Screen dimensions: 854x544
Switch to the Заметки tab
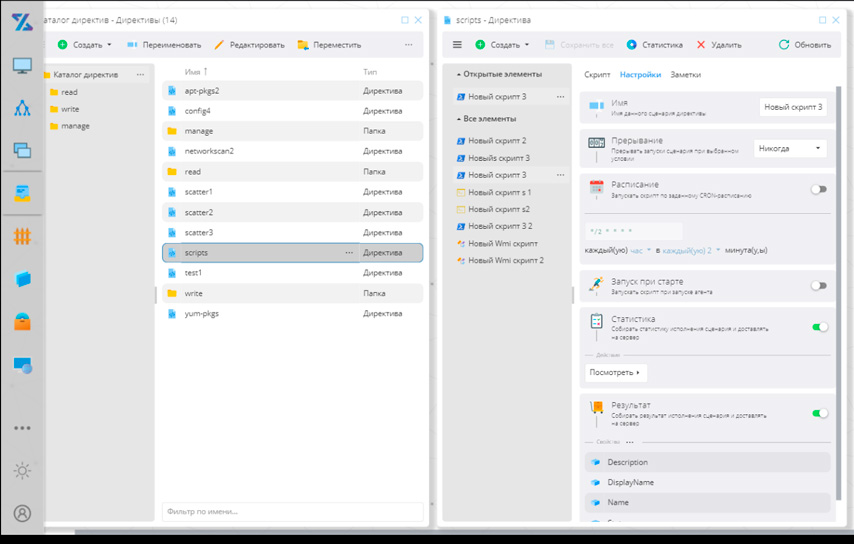point(685,75)
